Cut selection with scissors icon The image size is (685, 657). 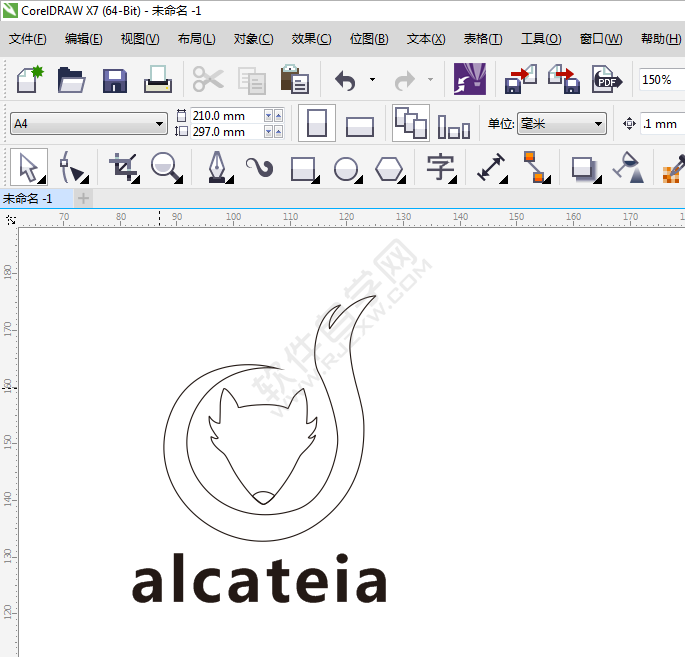point(208,79)
